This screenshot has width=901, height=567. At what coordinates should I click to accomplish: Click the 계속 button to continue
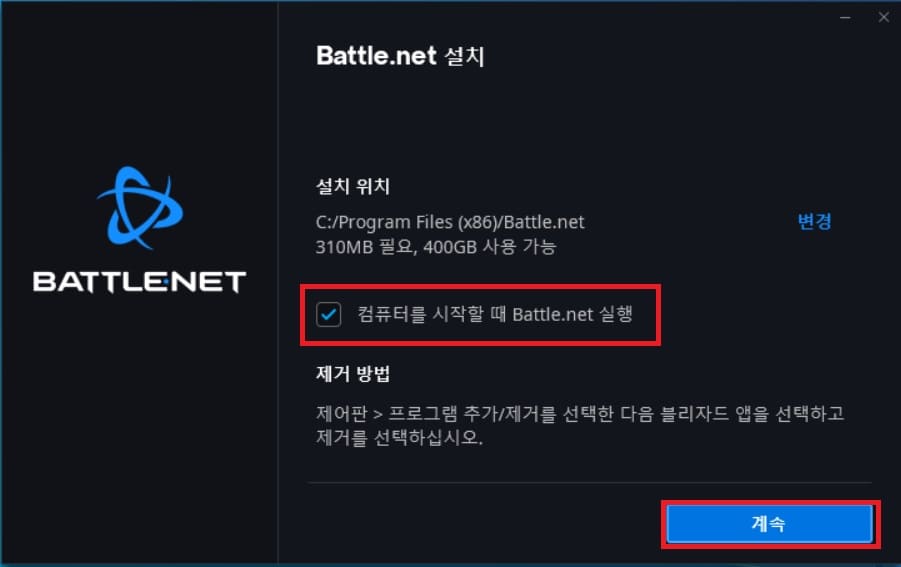[x=770, y=524]
